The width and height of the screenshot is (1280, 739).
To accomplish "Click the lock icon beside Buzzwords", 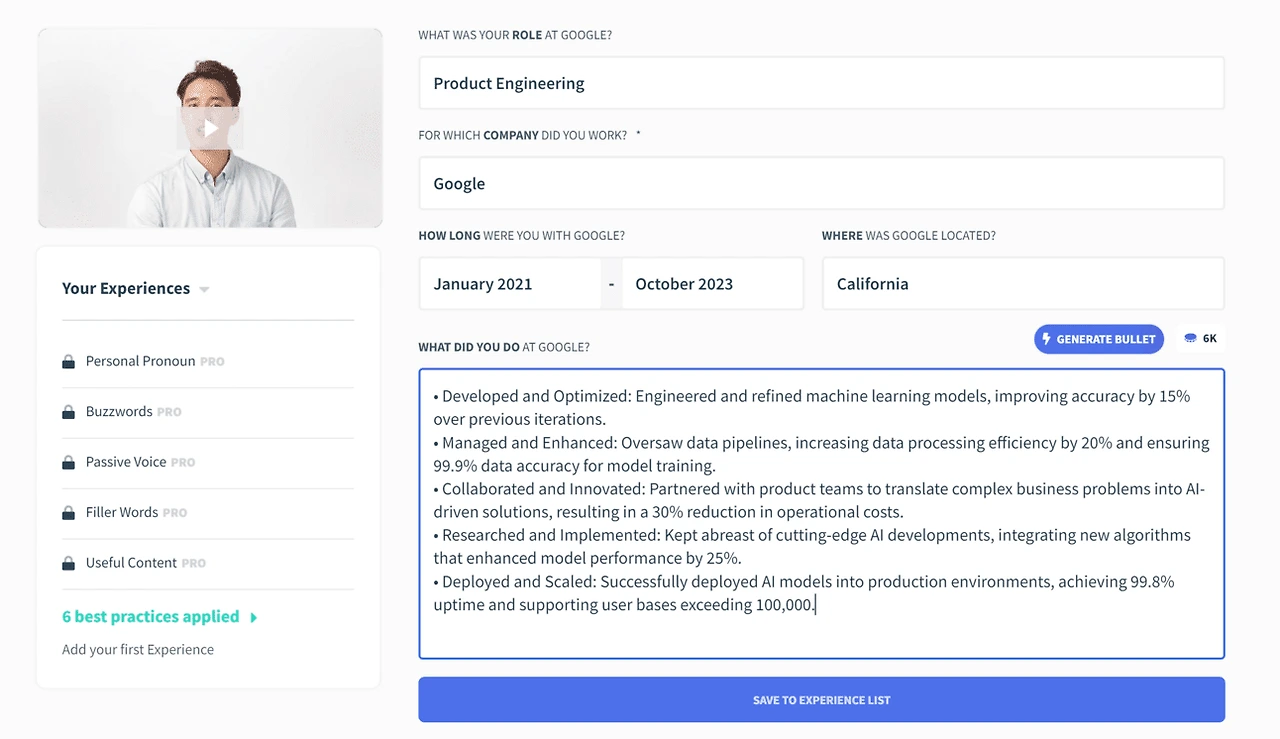I will click(x=68, y=412).
